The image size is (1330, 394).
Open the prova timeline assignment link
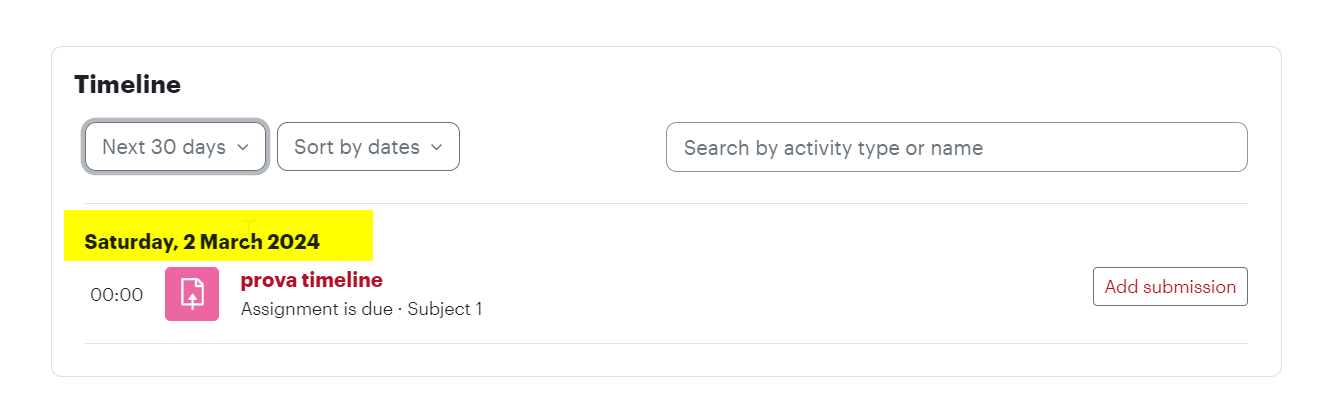click(x=311, y=280)
